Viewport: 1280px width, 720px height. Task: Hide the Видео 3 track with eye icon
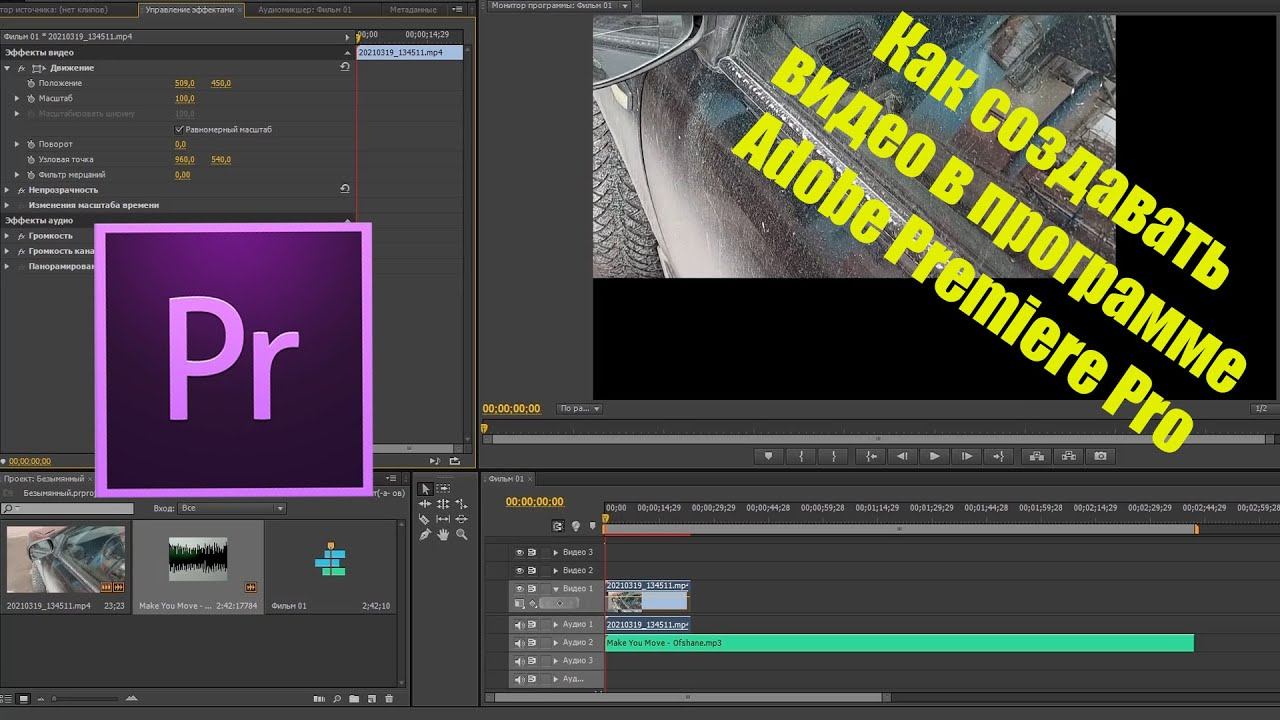pyautogui.click(x=519, y=552)
